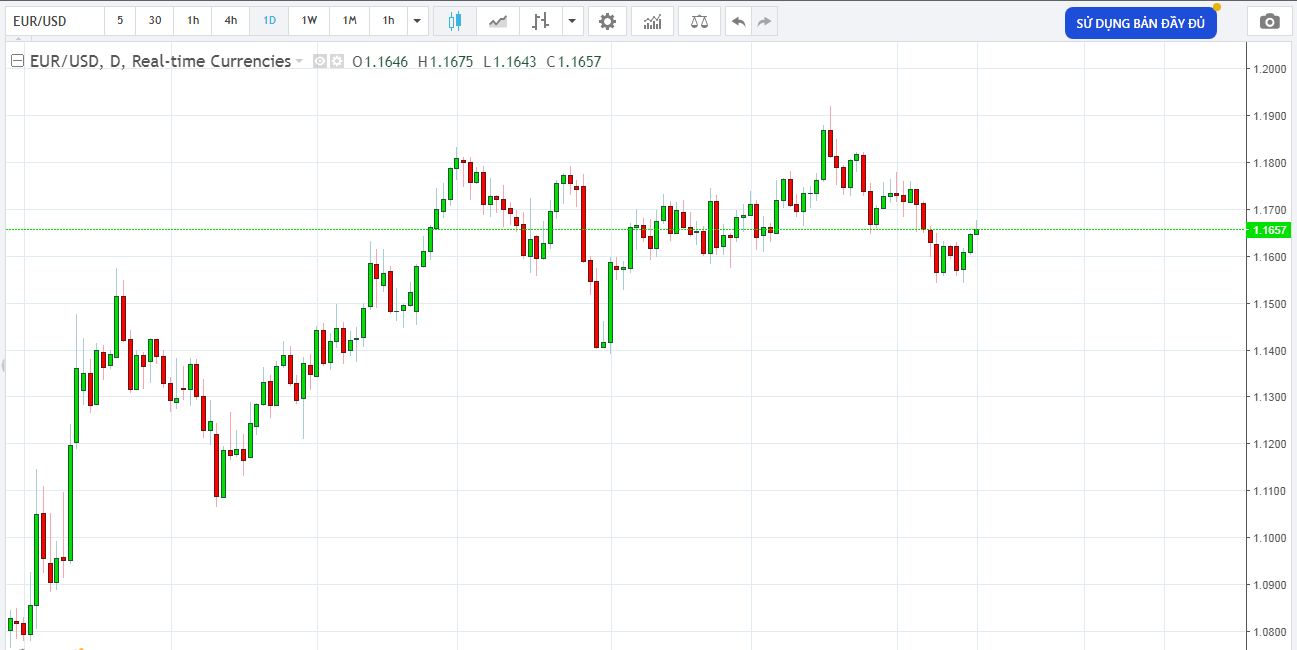
Task: Switch to the area chart style
Action: (497, 21)
